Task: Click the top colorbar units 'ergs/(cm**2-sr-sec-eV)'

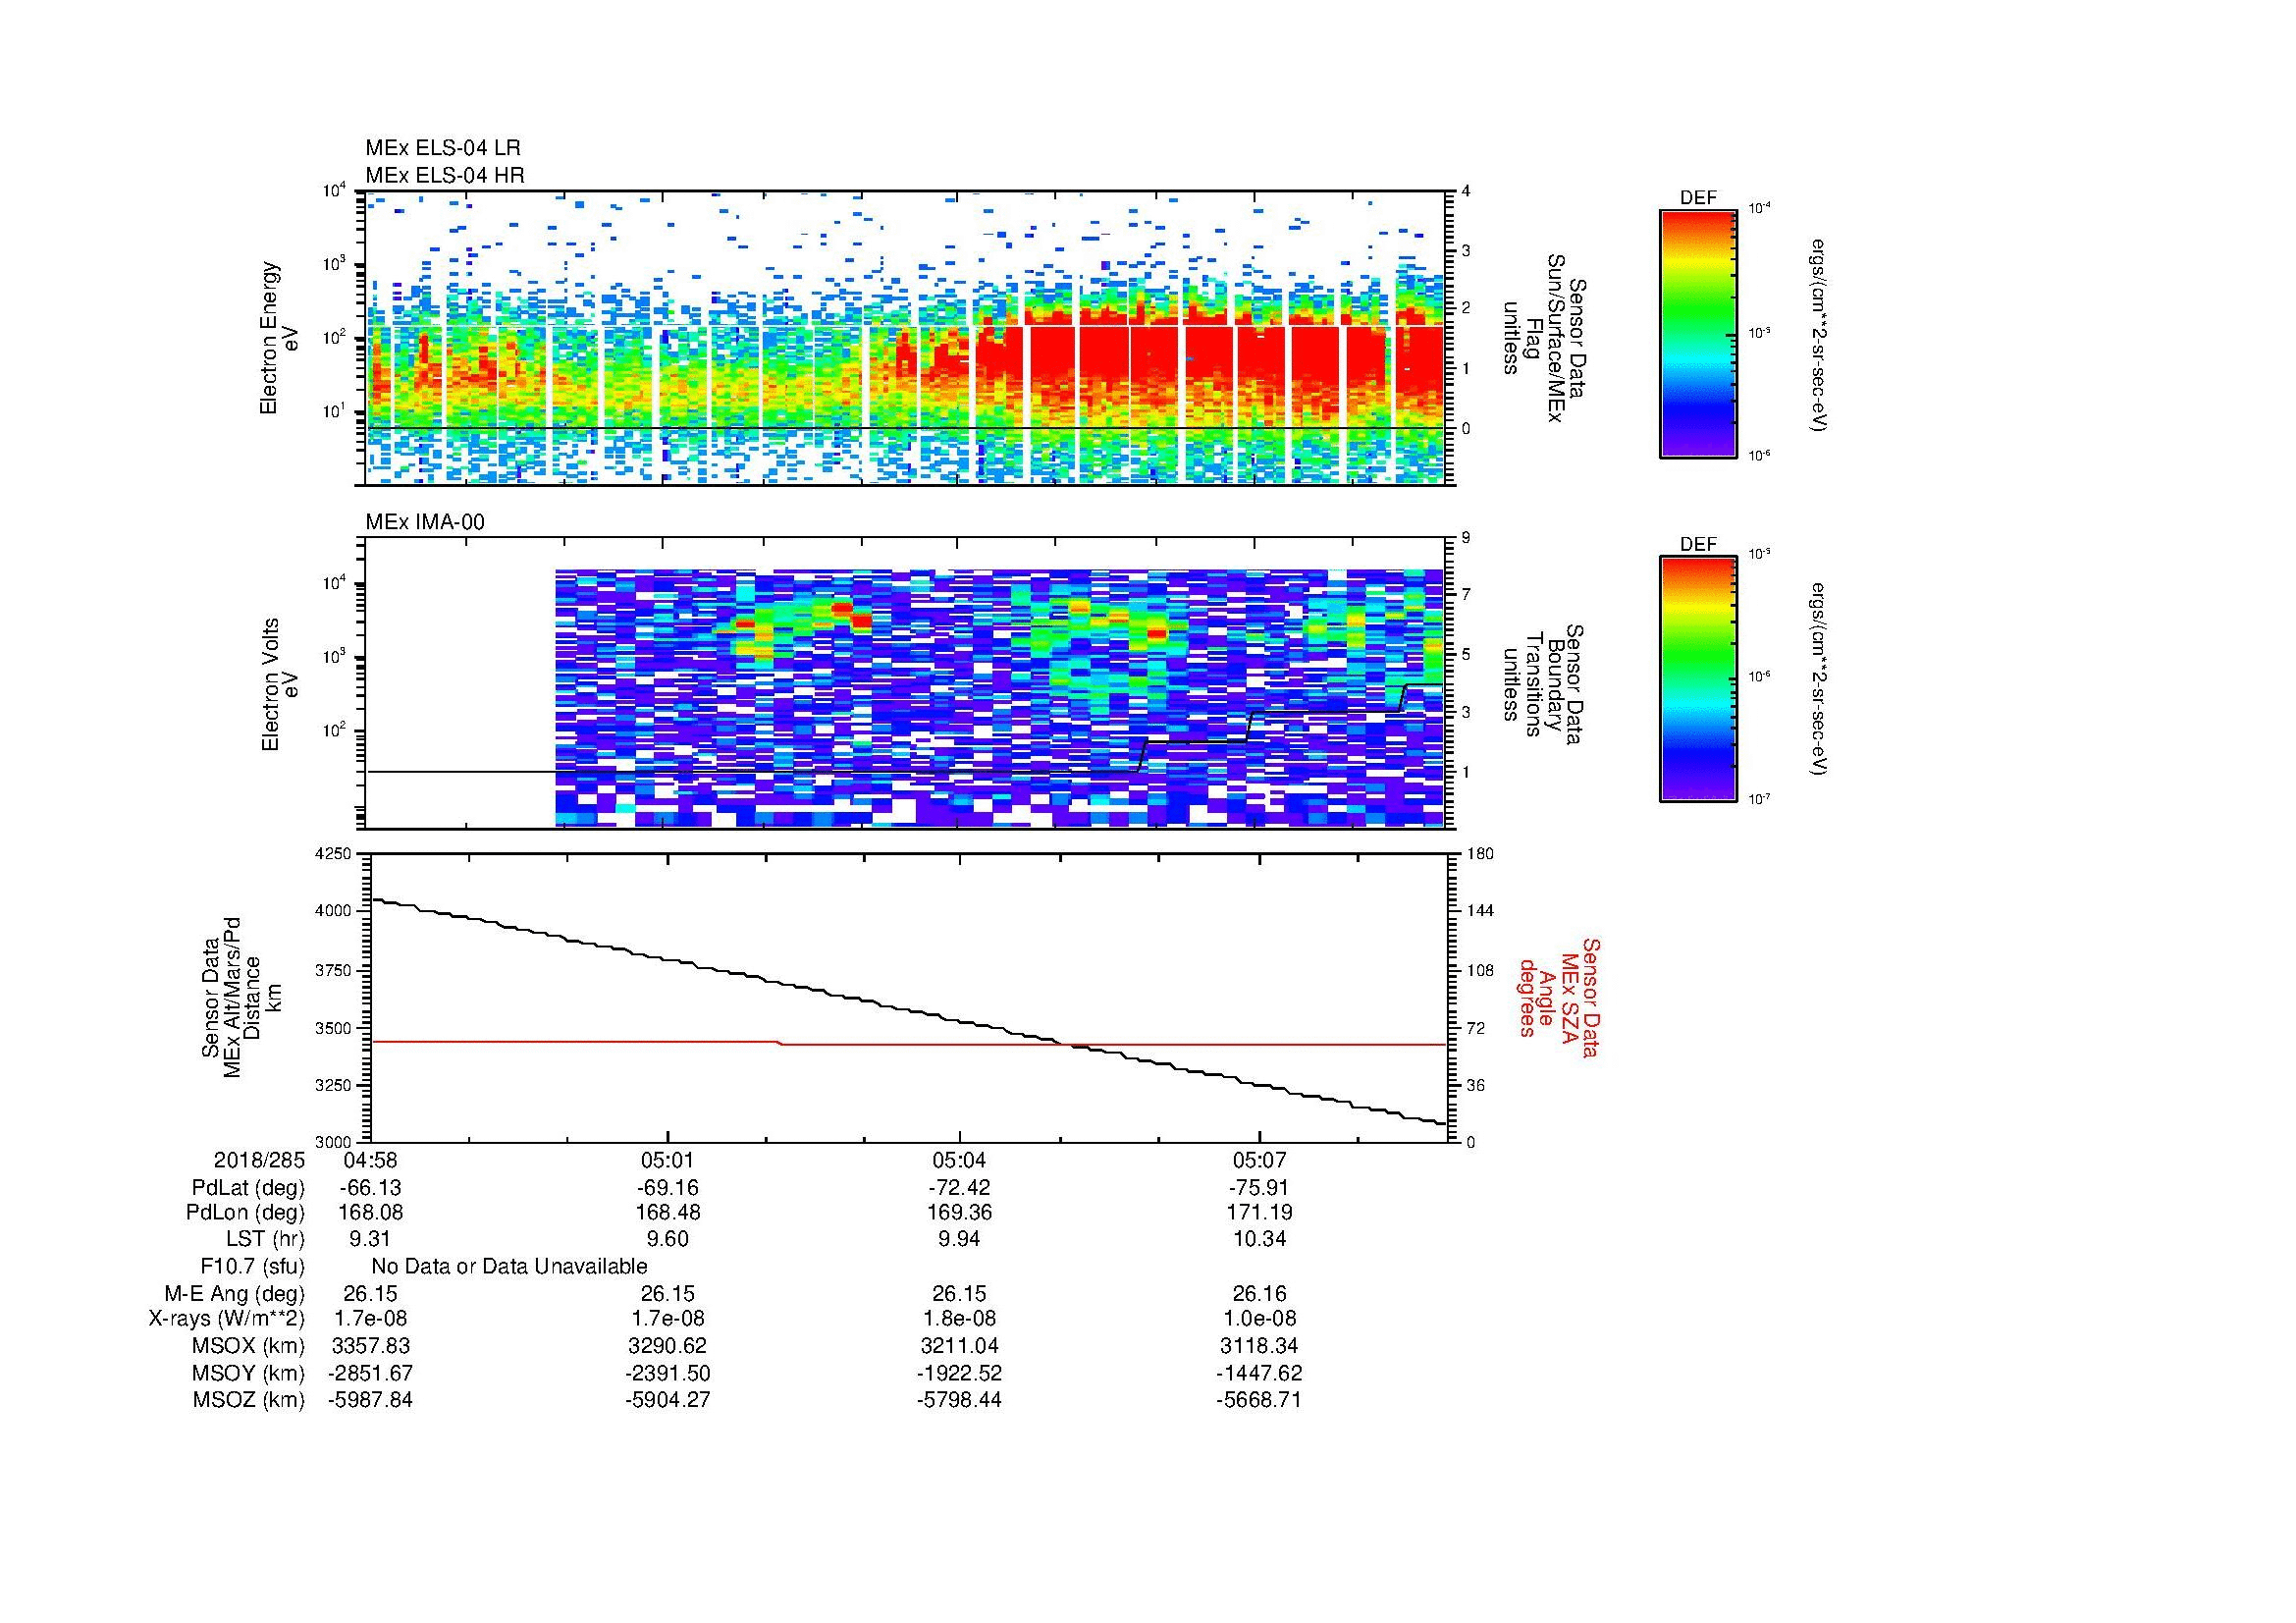Action: (1820, 334)
